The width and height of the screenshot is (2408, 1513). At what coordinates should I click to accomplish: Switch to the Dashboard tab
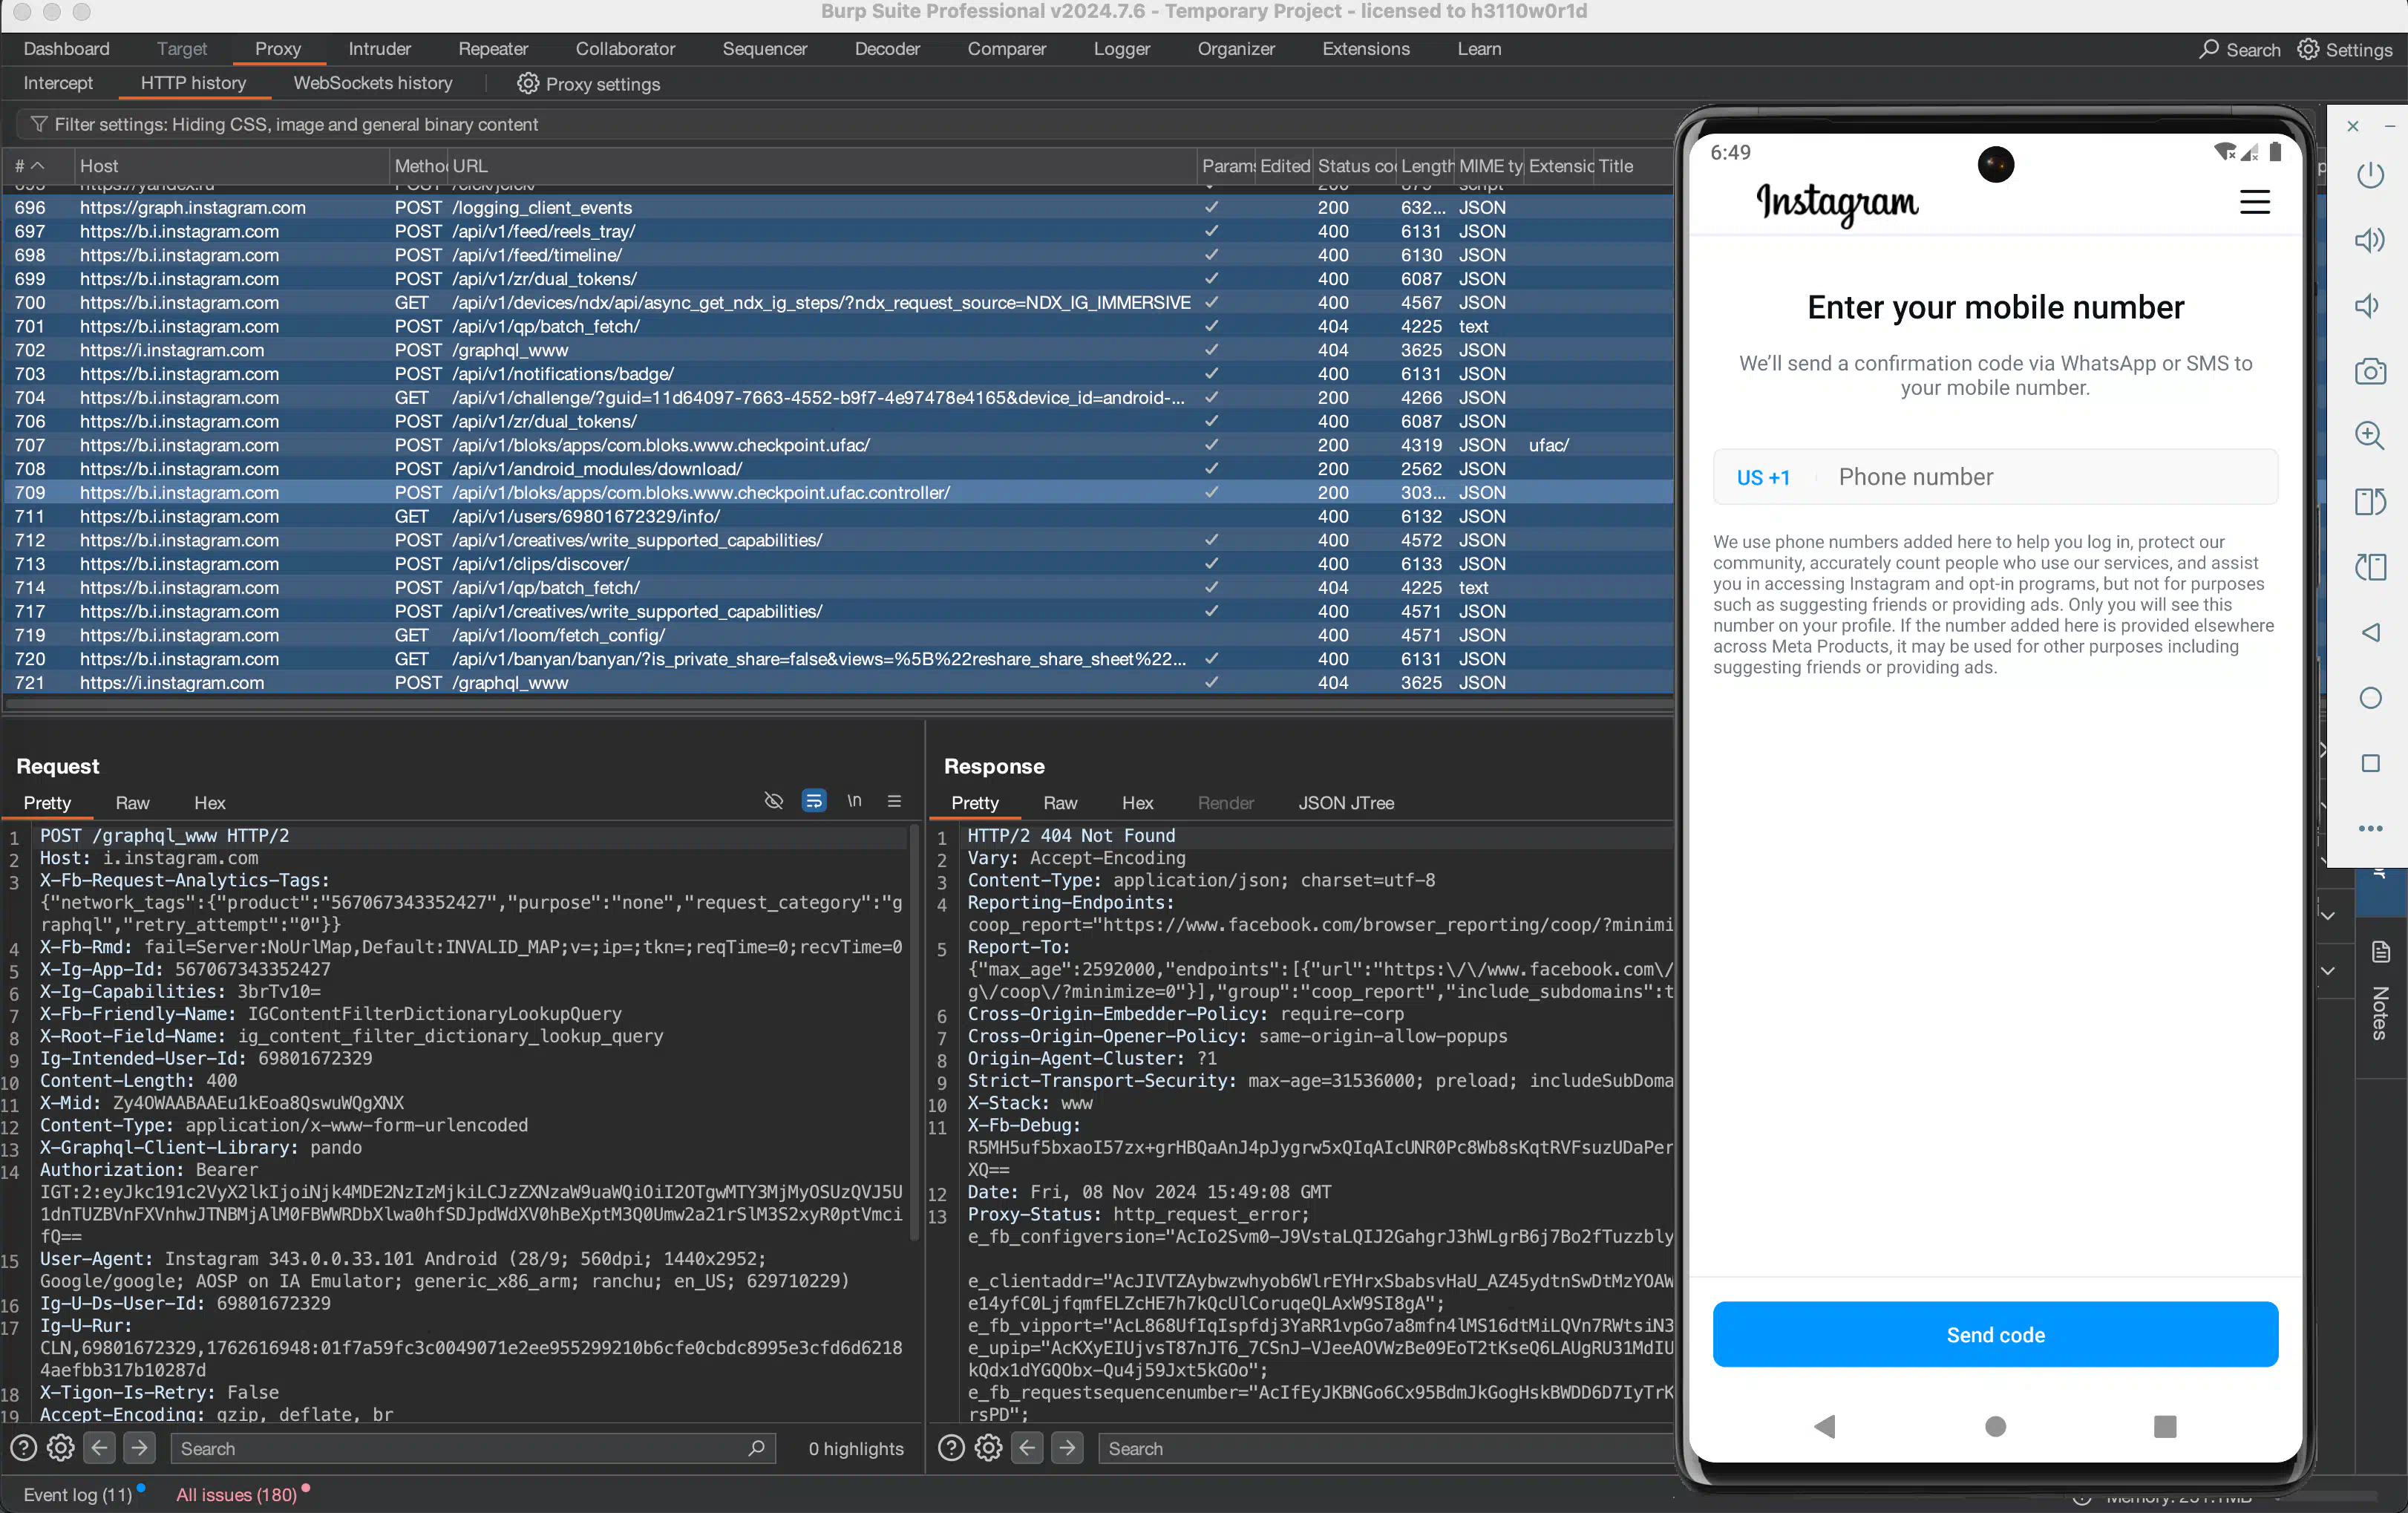66,49
